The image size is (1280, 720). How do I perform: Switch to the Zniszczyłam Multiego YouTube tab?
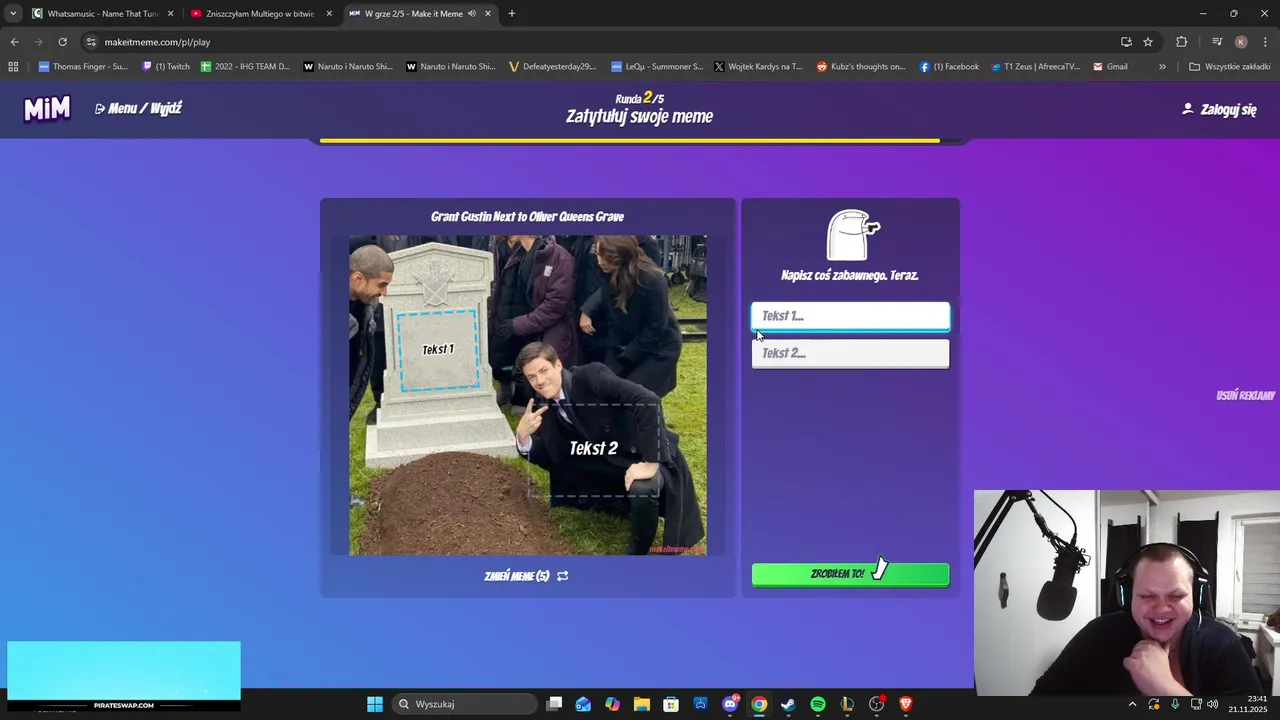tap(260, 14)
